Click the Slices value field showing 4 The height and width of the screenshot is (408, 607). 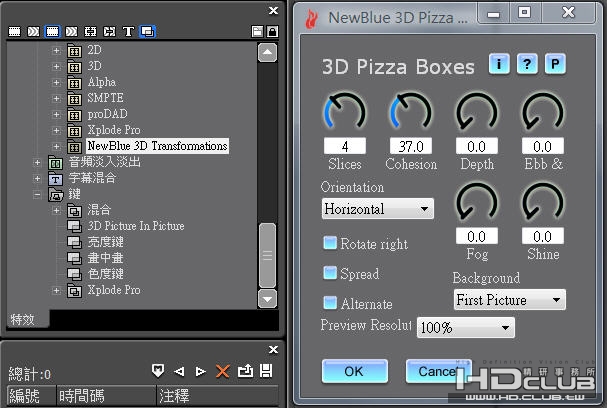pos(345,146)
